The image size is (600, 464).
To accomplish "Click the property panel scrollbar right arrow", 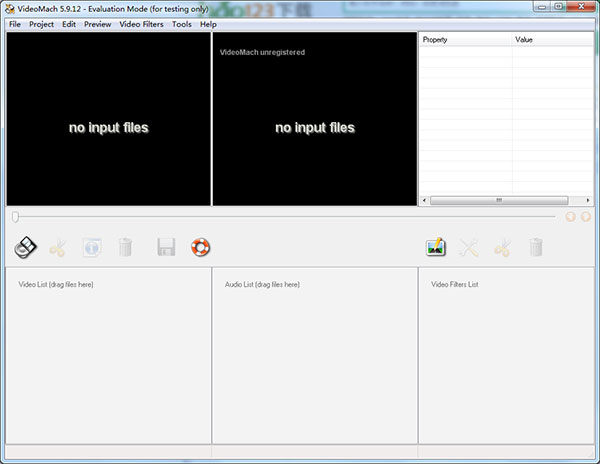I will pyautogui.click(x=588, y=200).
